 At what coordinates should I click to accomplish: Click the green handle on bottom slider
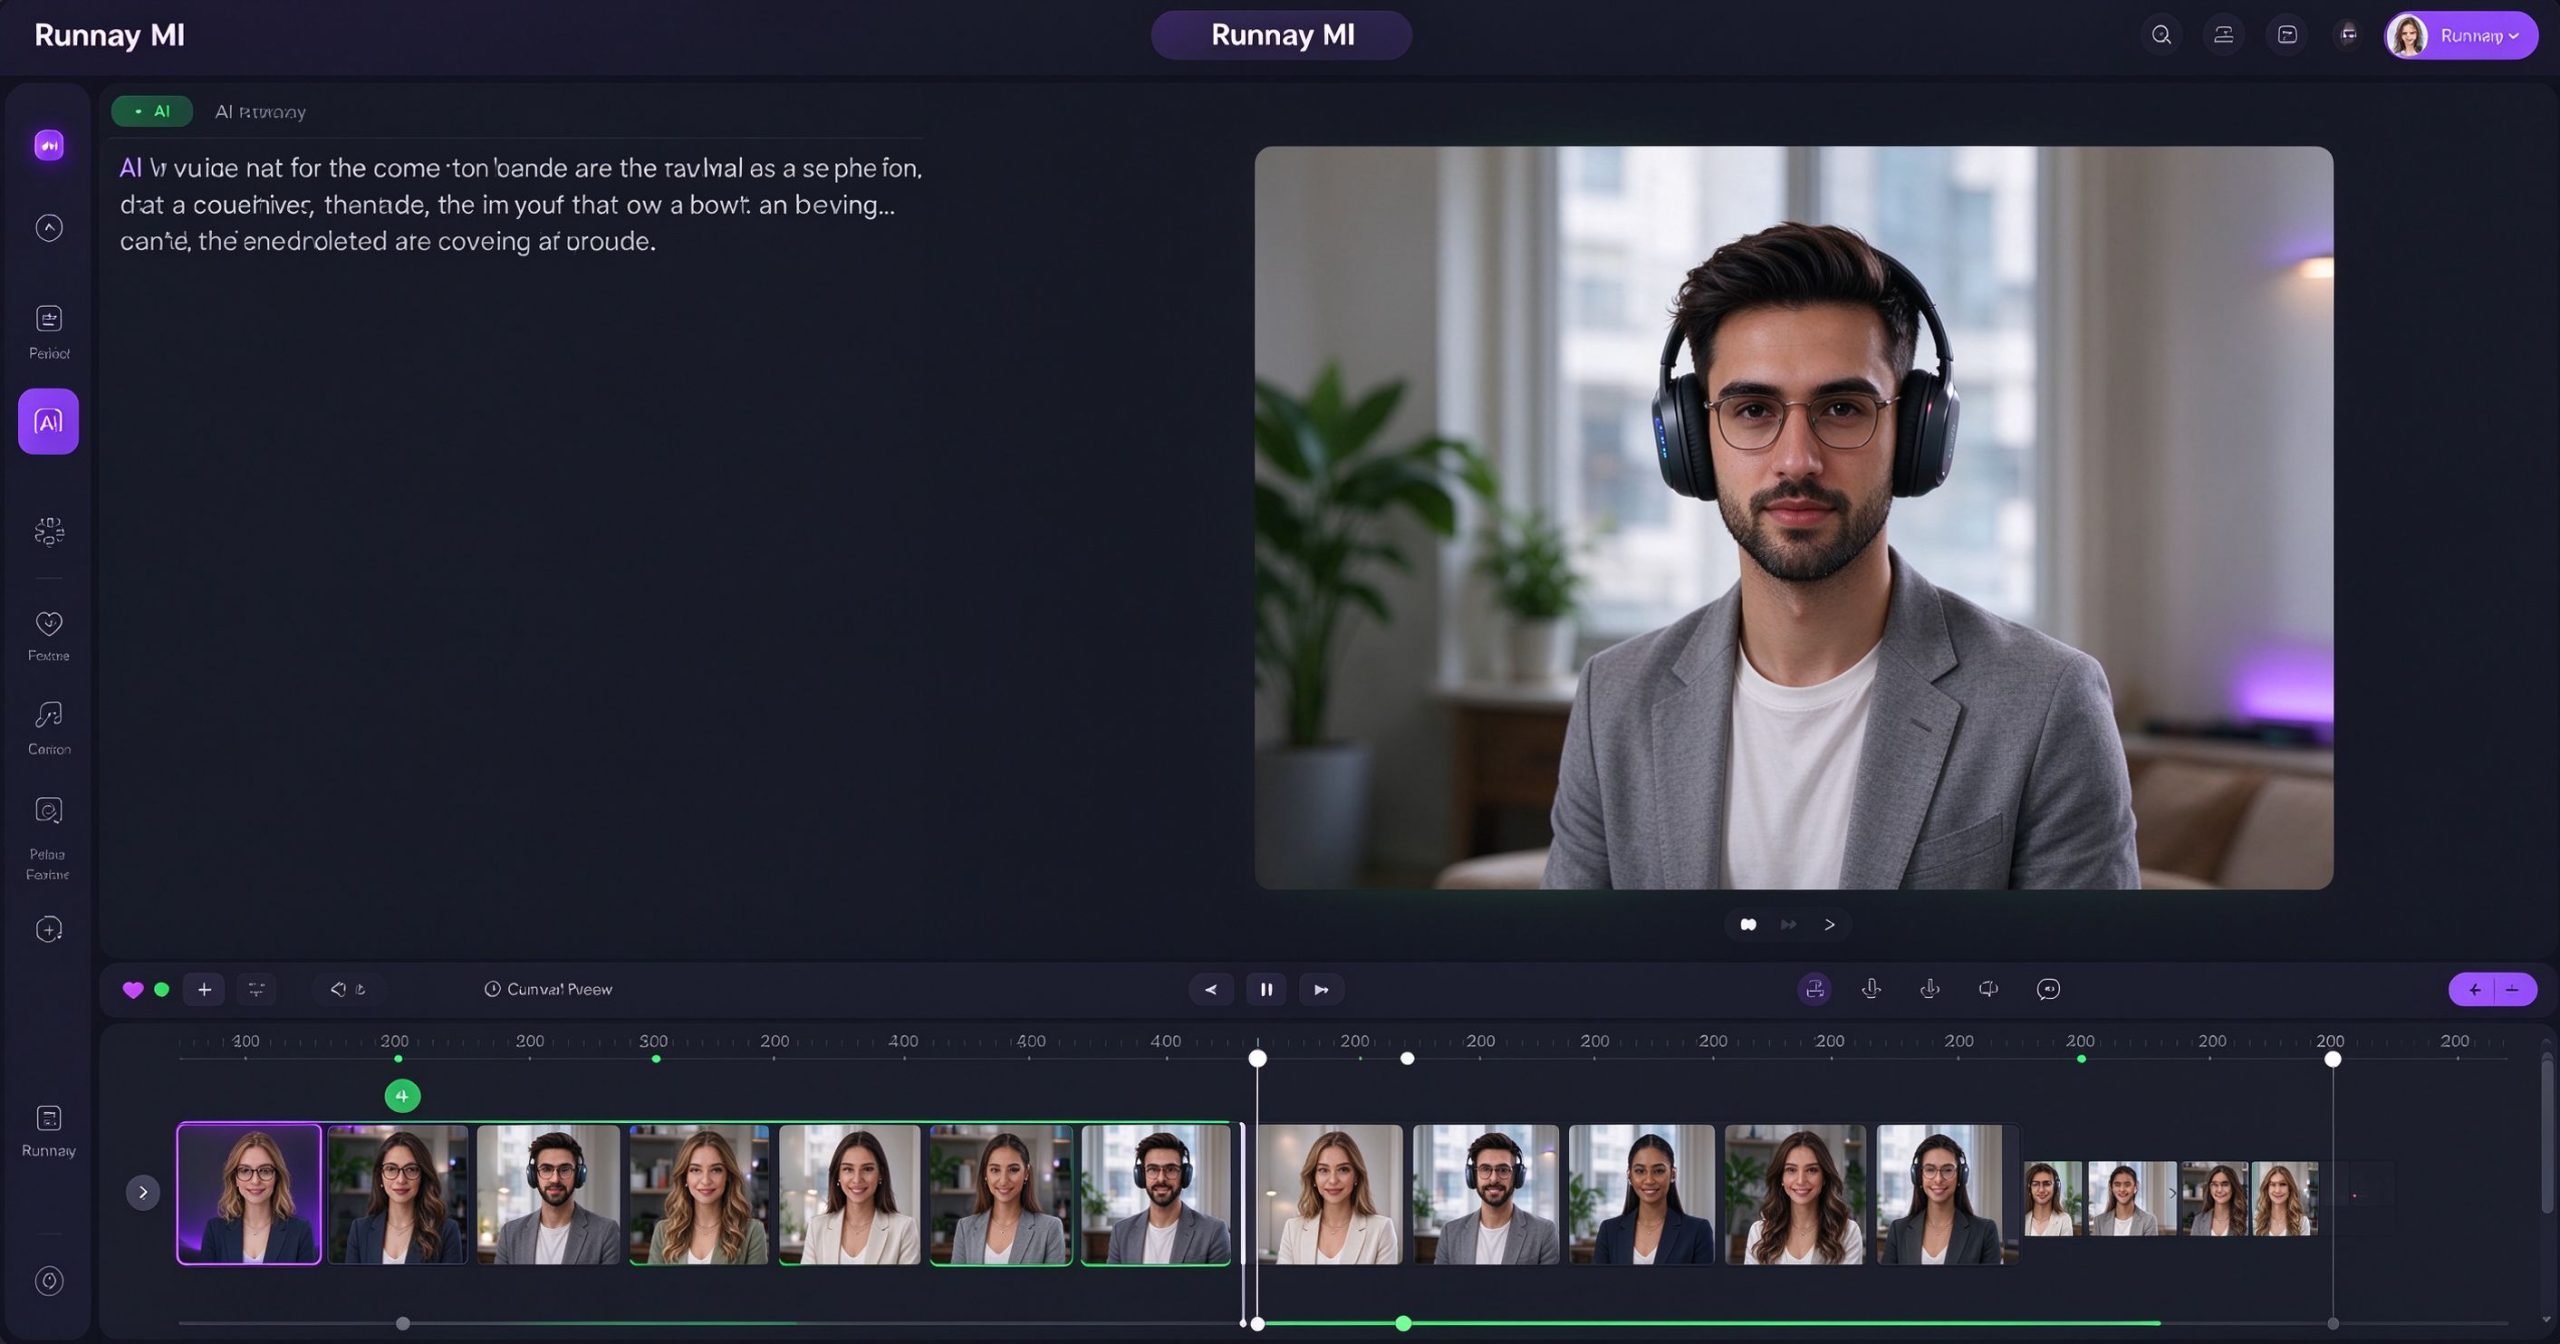coord(1403,1323)
